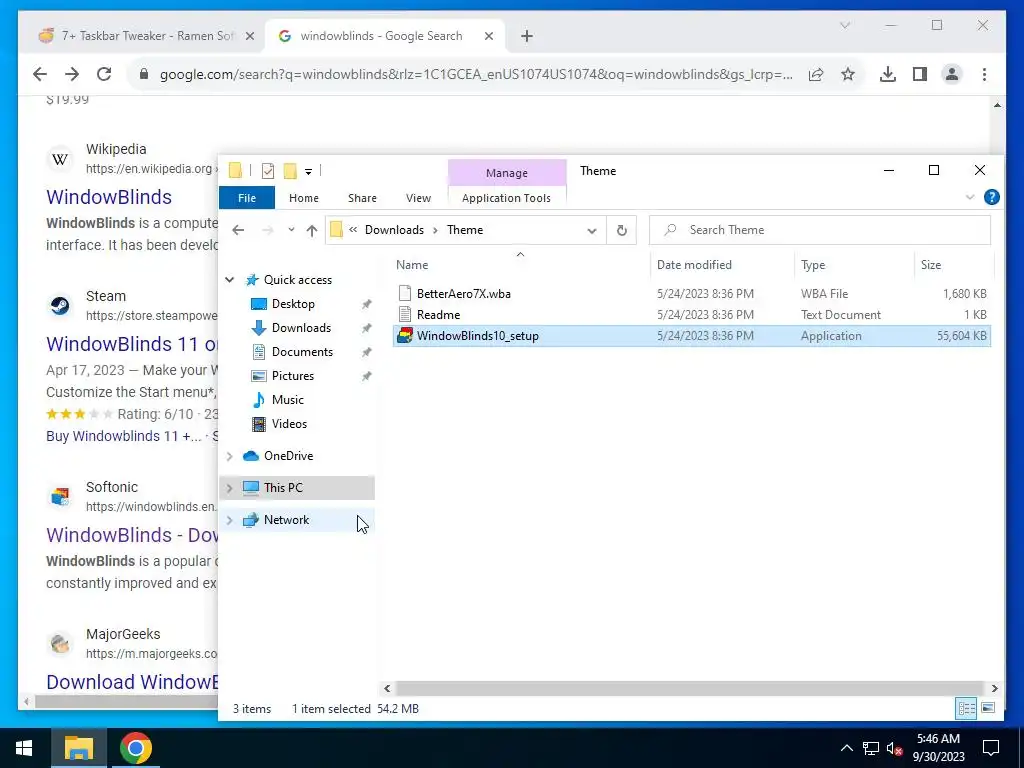
Task: Sort files by Size column
Action: pos(931,264)
